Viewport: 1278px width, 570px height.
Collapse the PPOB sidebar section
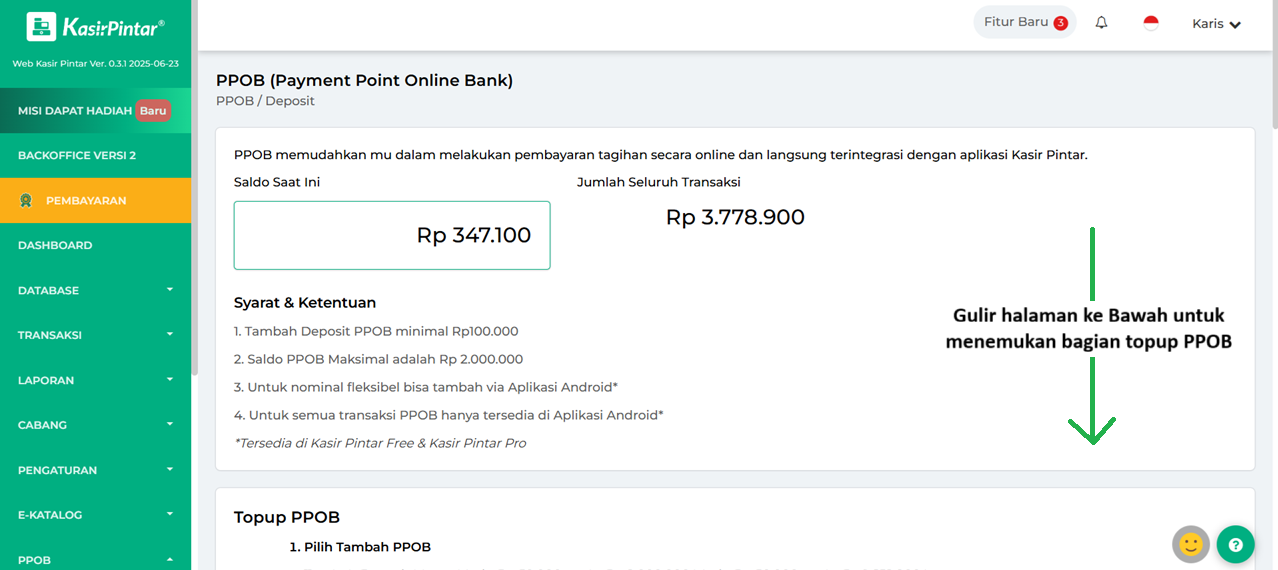tap(169, 560)
